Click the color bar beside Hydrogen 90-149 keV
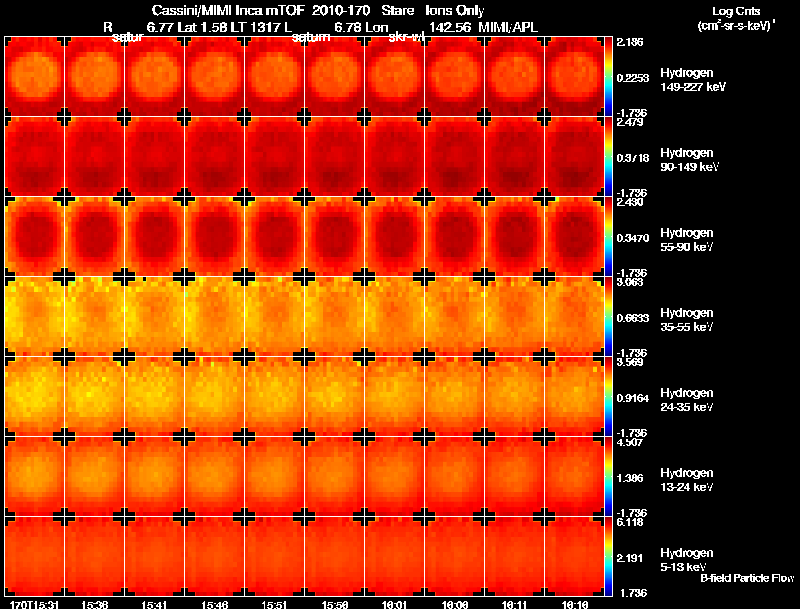This screenshot has height=609, width=800. point(608,157)
